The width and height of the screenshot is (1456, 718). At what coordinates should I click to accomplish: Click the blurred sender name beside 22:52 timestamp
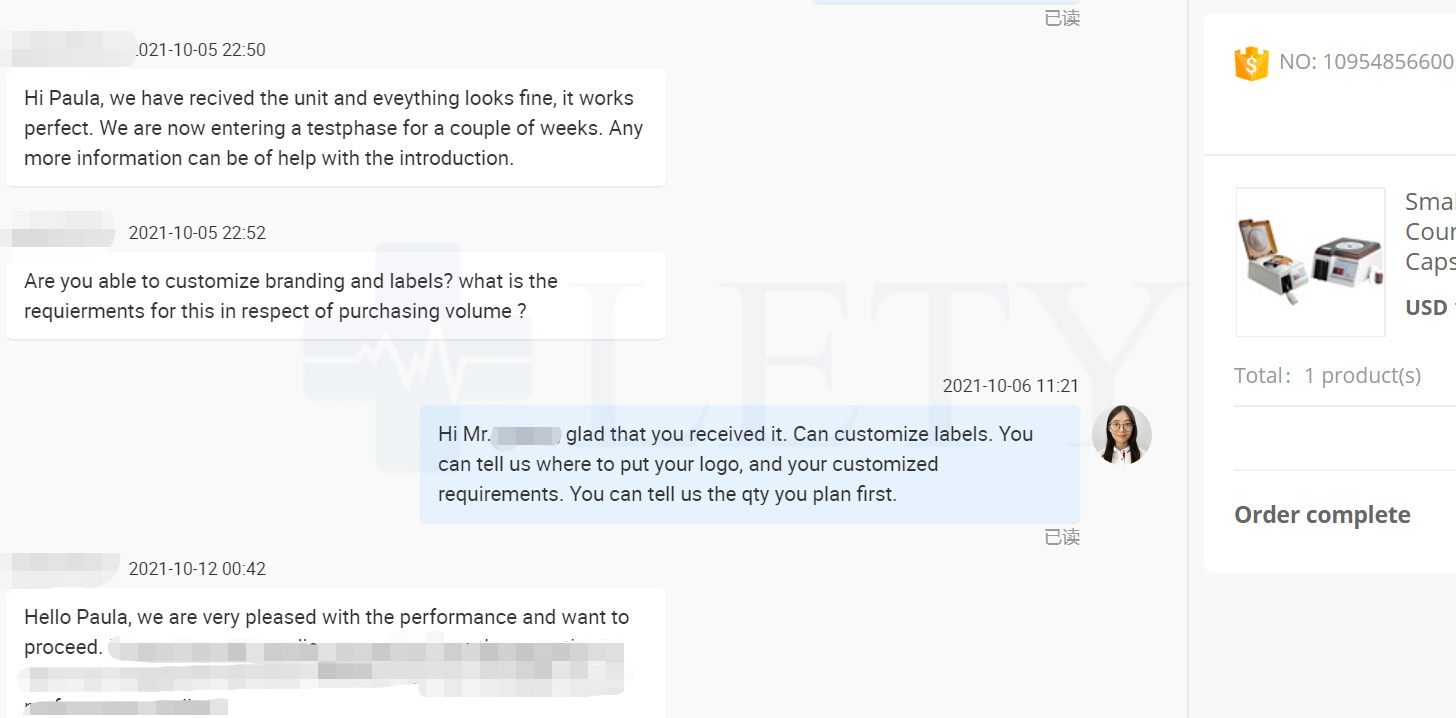[60, 230]
